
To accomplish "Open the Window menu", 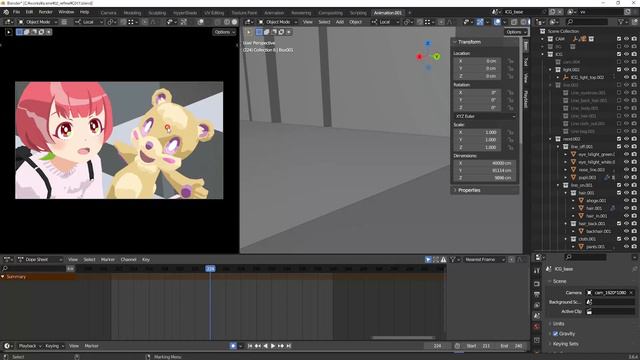I will coord(66,12).
